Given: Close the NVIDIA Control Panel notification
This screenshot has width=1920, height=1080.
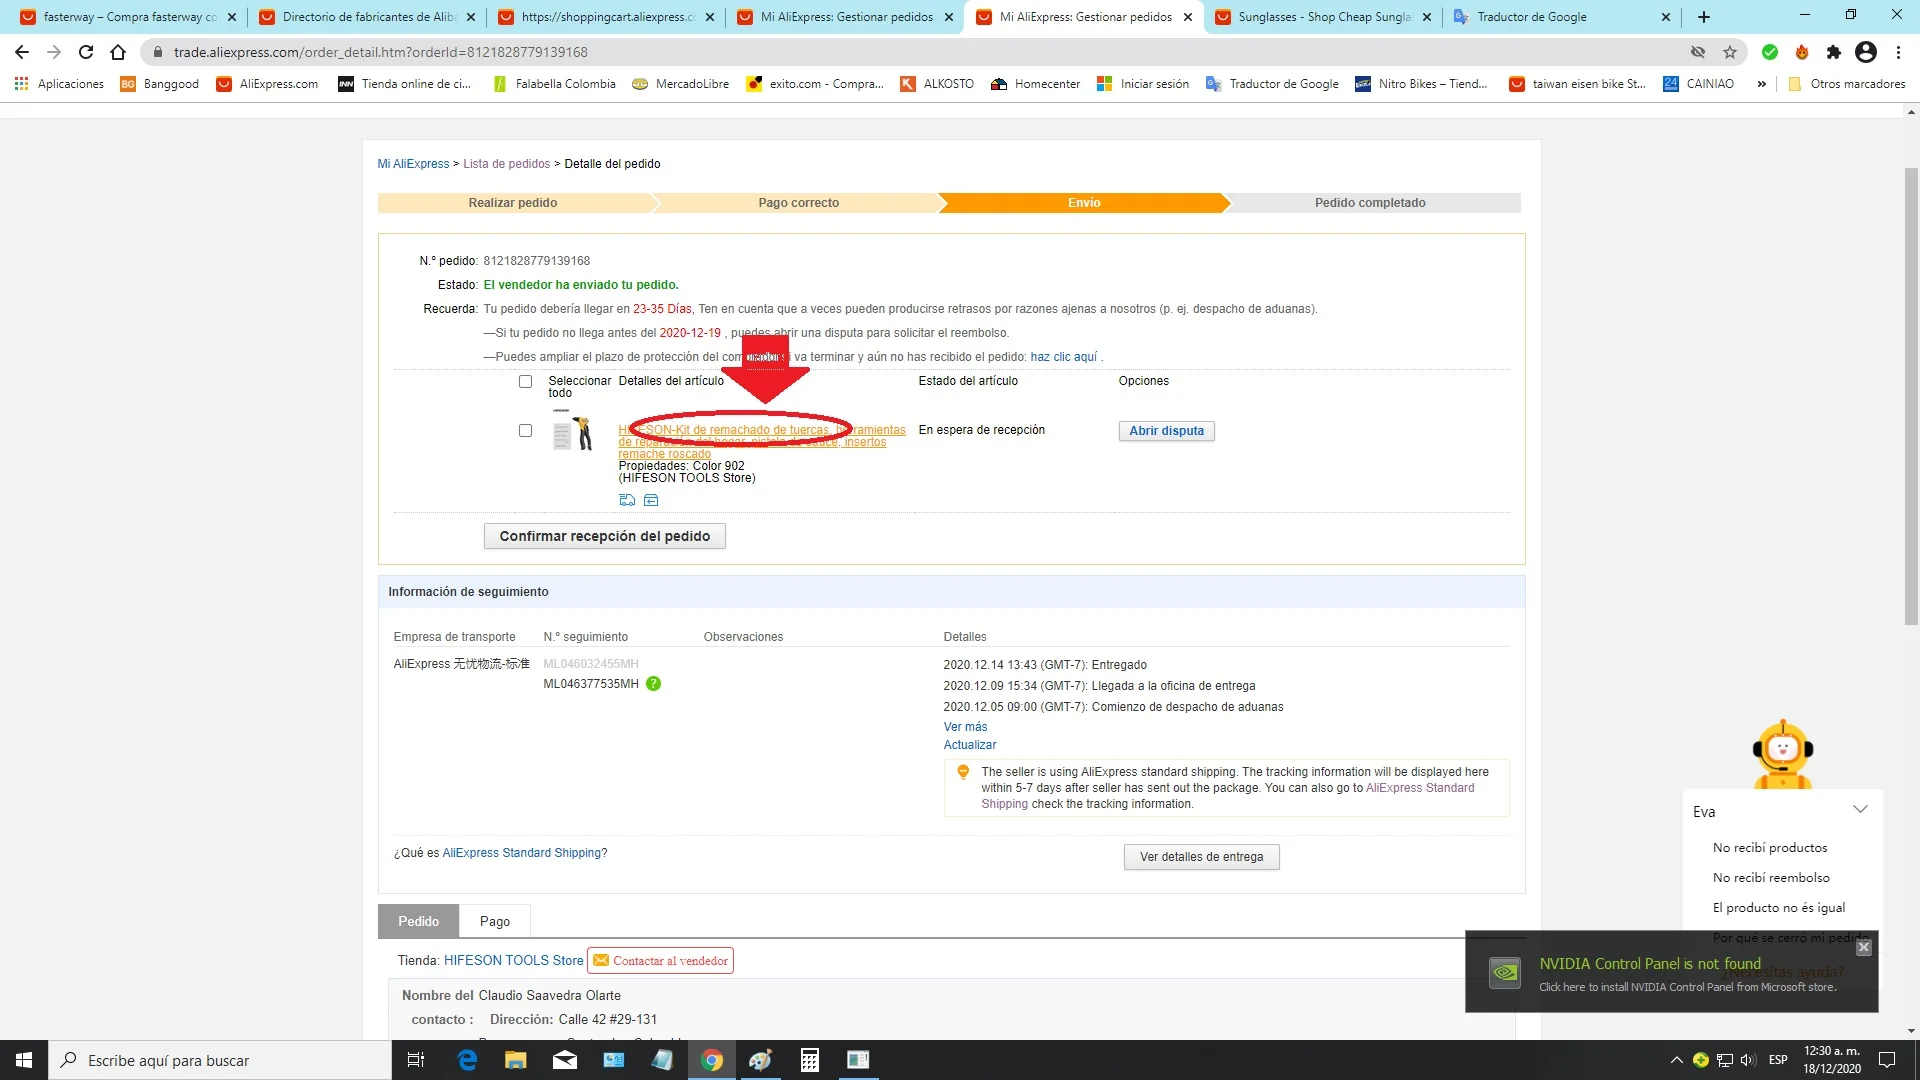Looking at the screenshot, I should [x=1863, y=947].
